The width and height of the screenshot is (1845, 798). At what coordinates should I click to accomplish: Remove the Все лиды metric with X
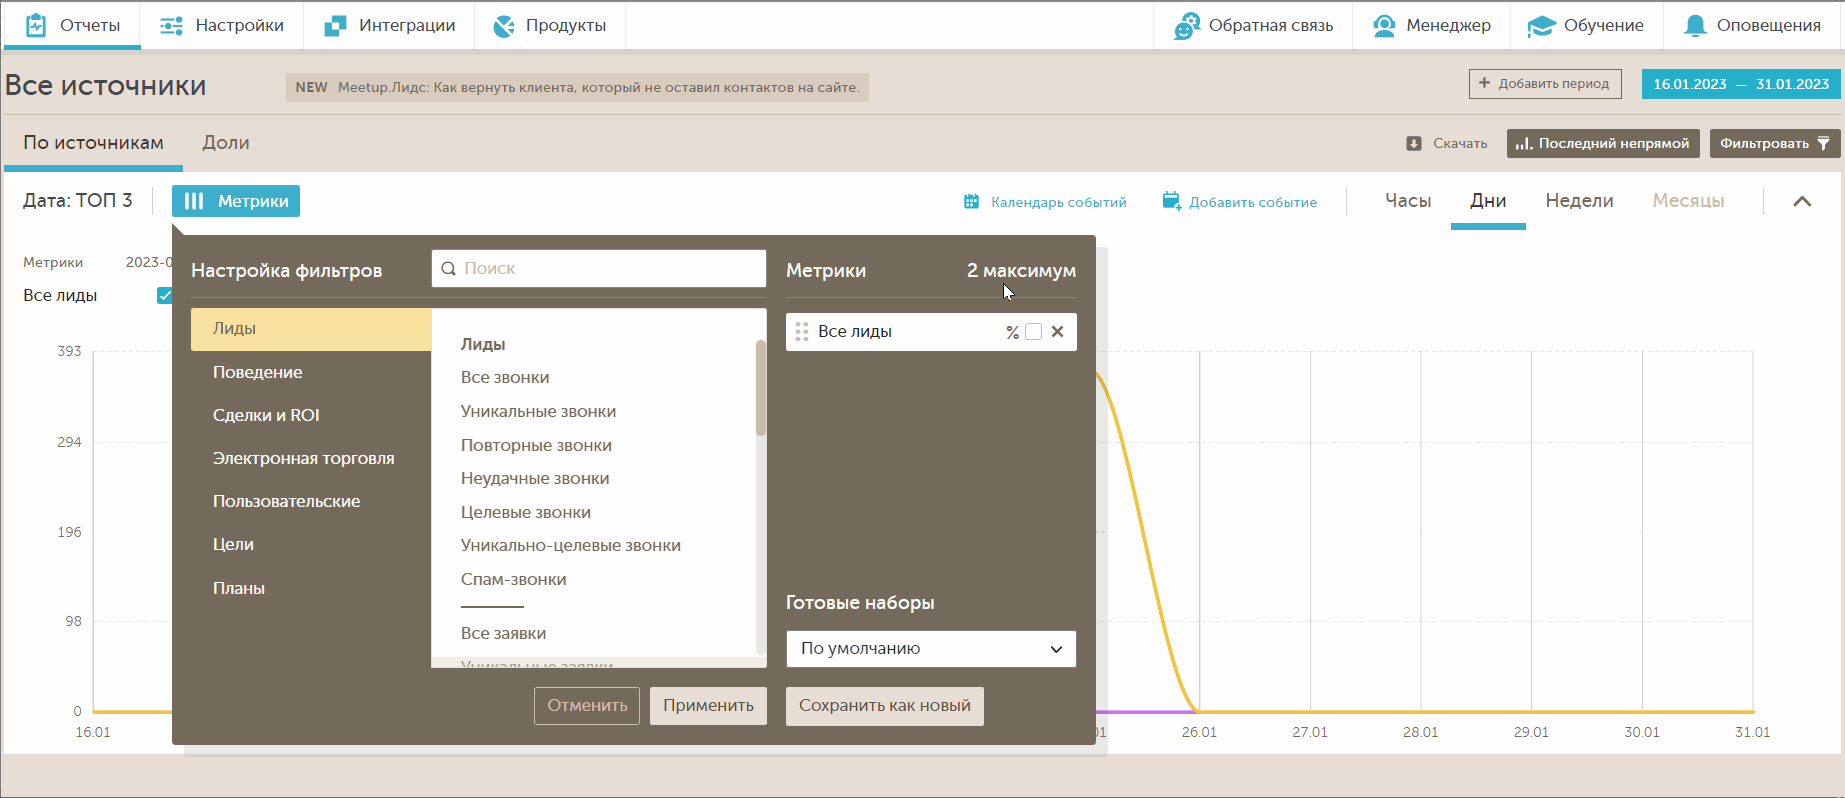(1058, 332)
